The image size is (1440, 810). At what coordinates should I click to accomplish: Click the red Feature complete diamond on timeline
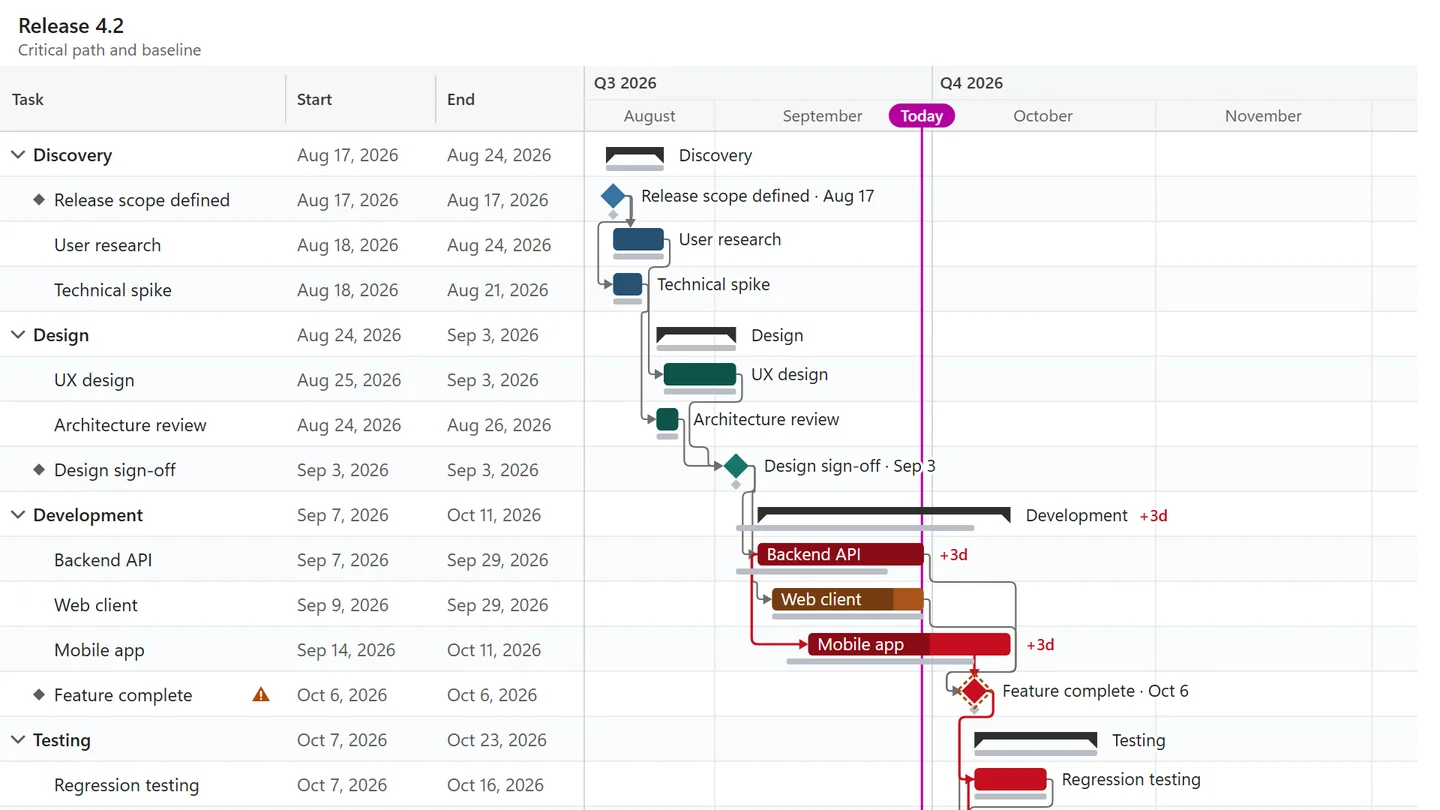(x=974, y=691)
